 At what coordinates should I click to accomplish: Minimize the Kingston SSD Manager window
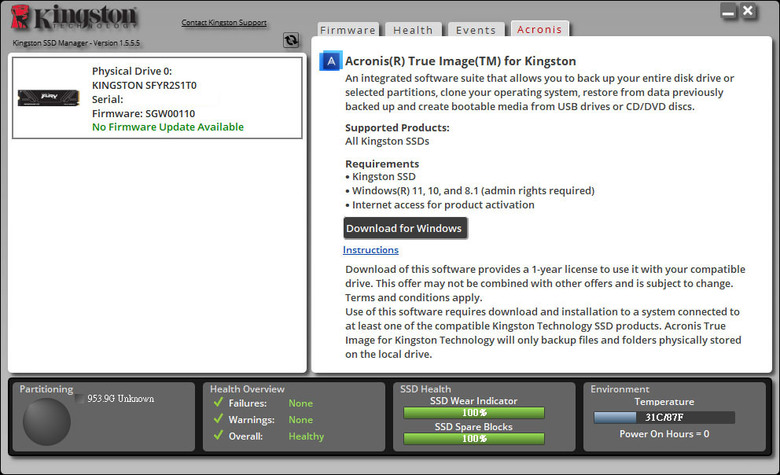click(x=728, y=11)
